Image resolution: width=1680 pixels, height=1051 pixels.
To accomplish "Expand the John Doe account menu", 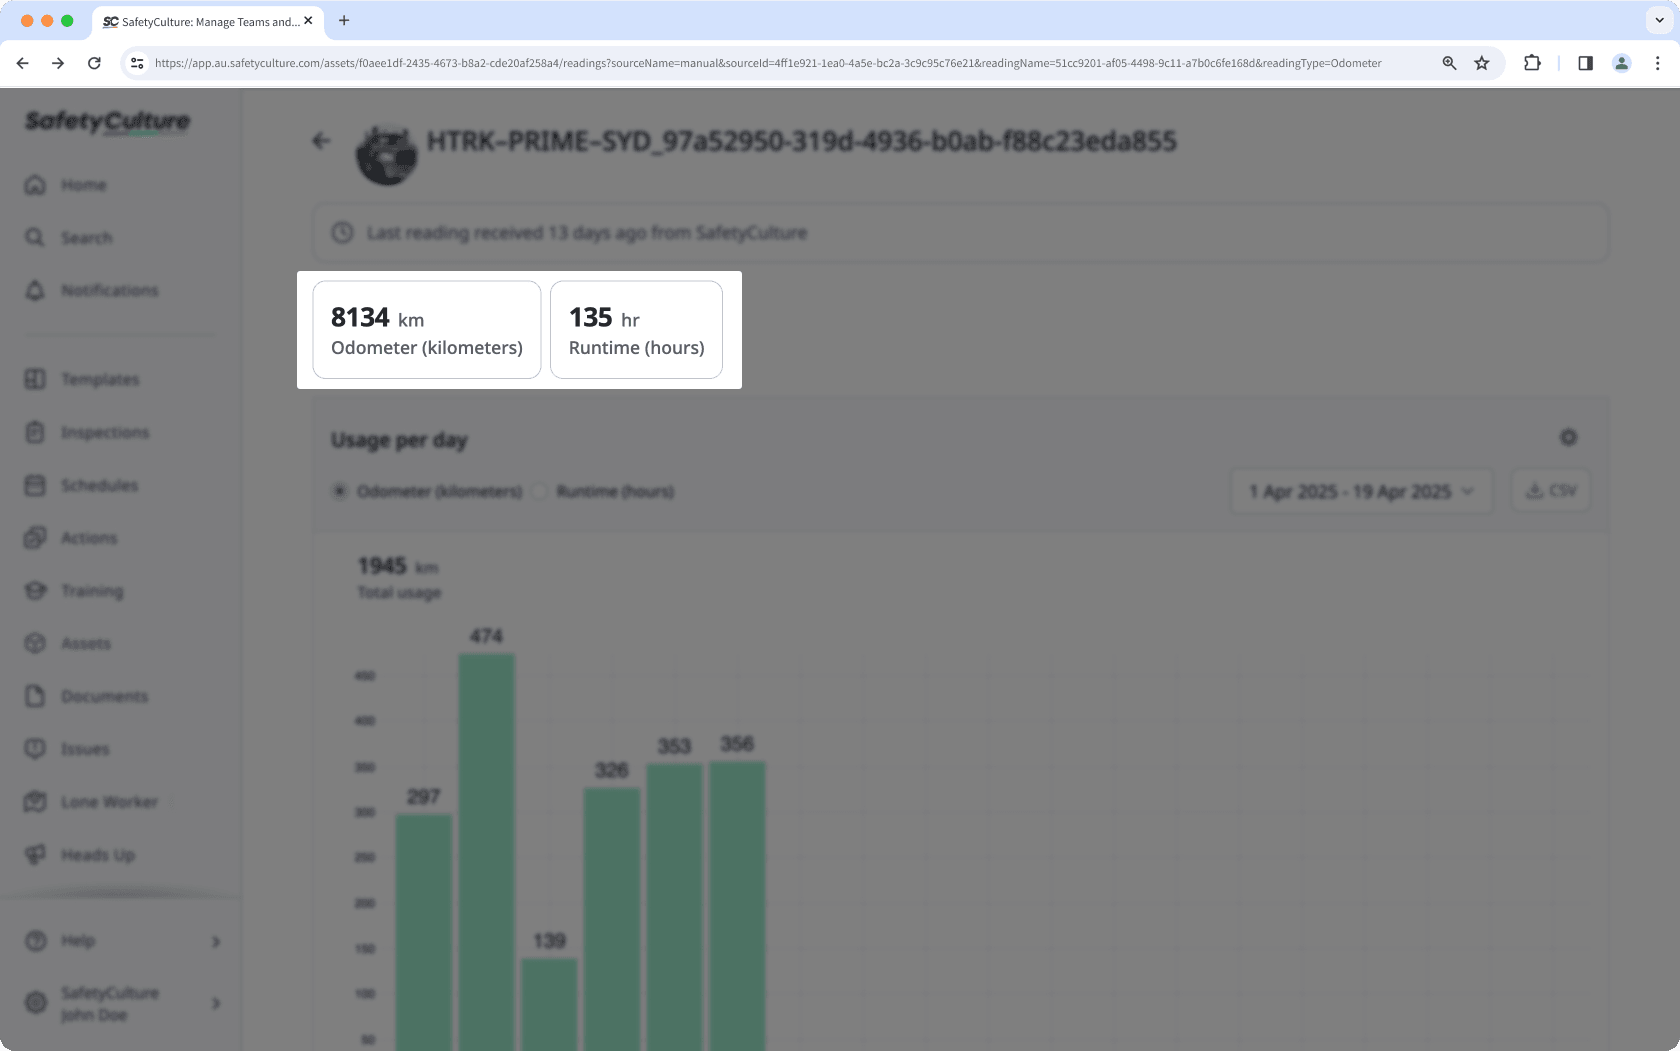I will click(x=216, y=1003).
